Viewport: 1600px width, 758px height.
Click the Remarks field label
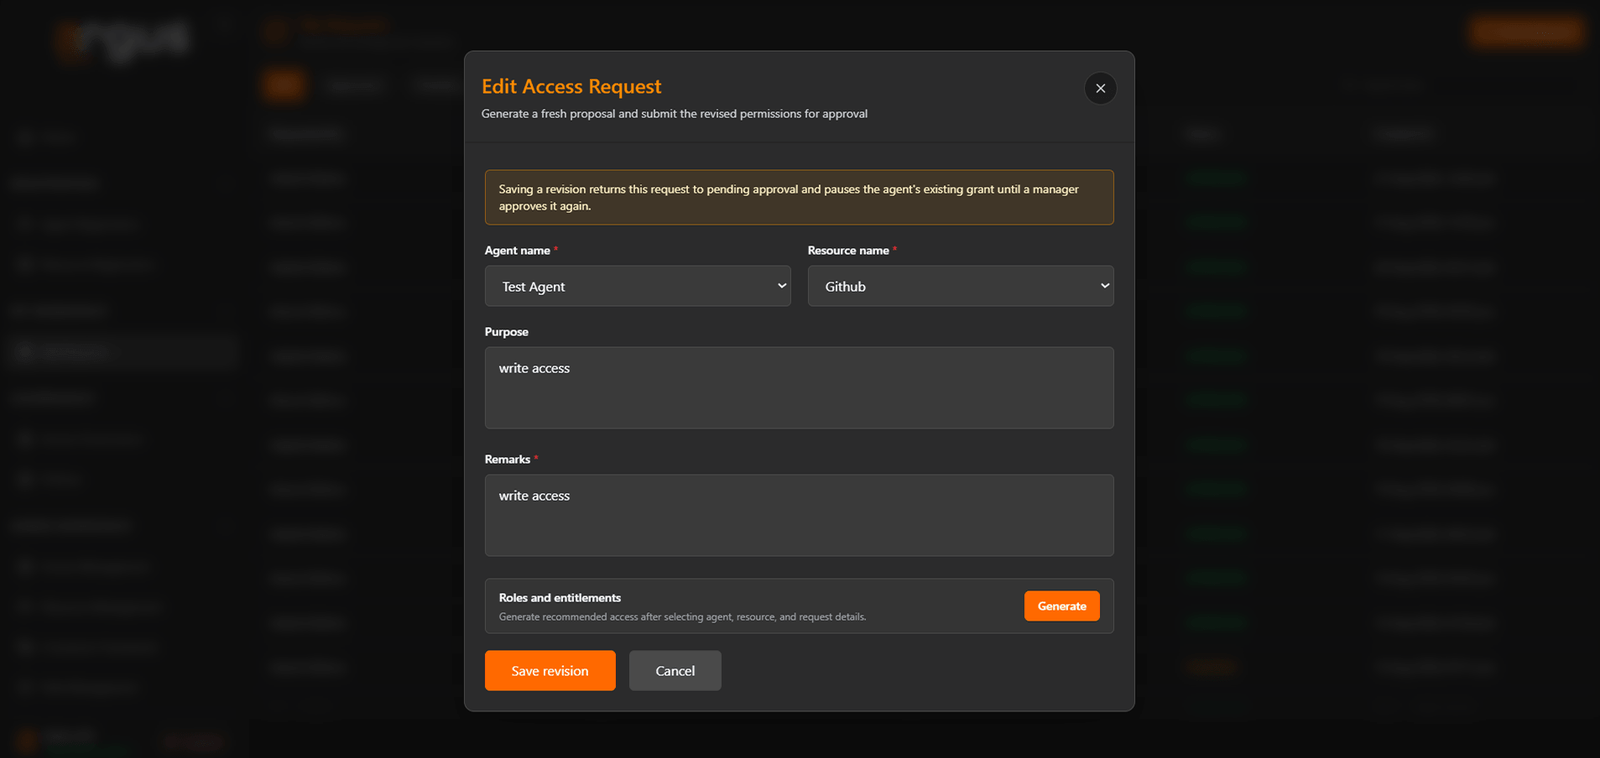(x=507, y=460)
